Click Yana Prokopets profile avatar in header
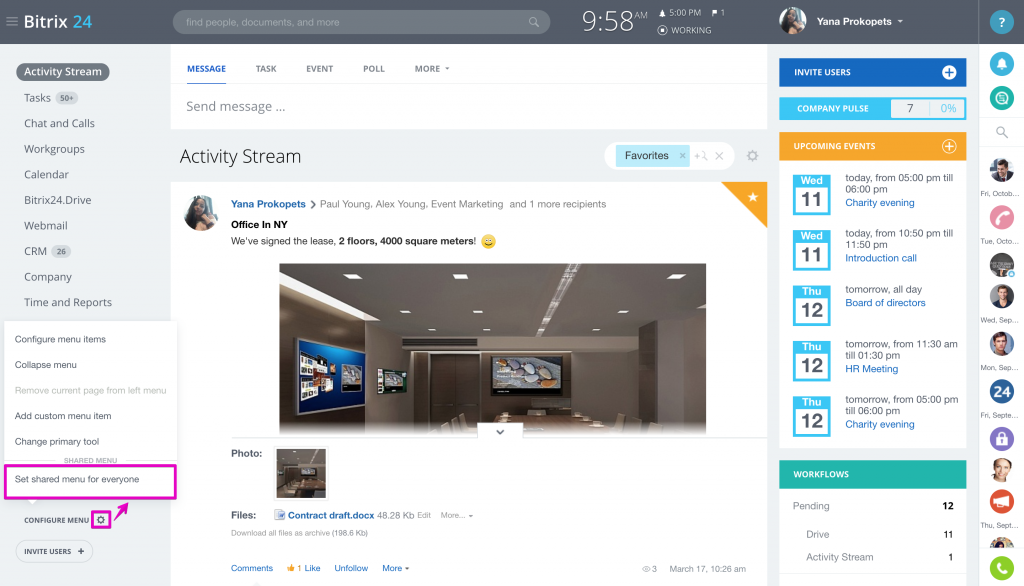Viewport: 1024px width, 586px height. (x=793, y=21)
